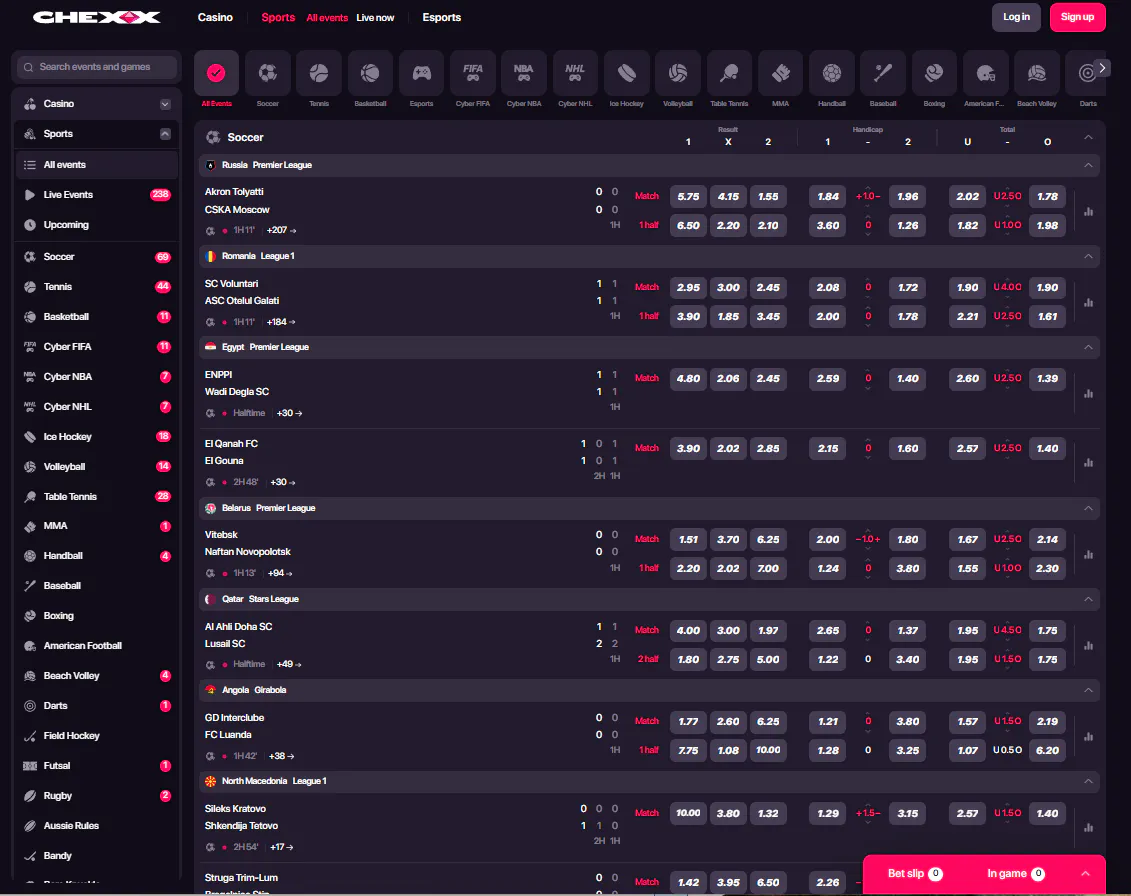Choose the Cyber NBA category icon
The width and height of the screenshot is (1131, 896).
tap(524, 73)
